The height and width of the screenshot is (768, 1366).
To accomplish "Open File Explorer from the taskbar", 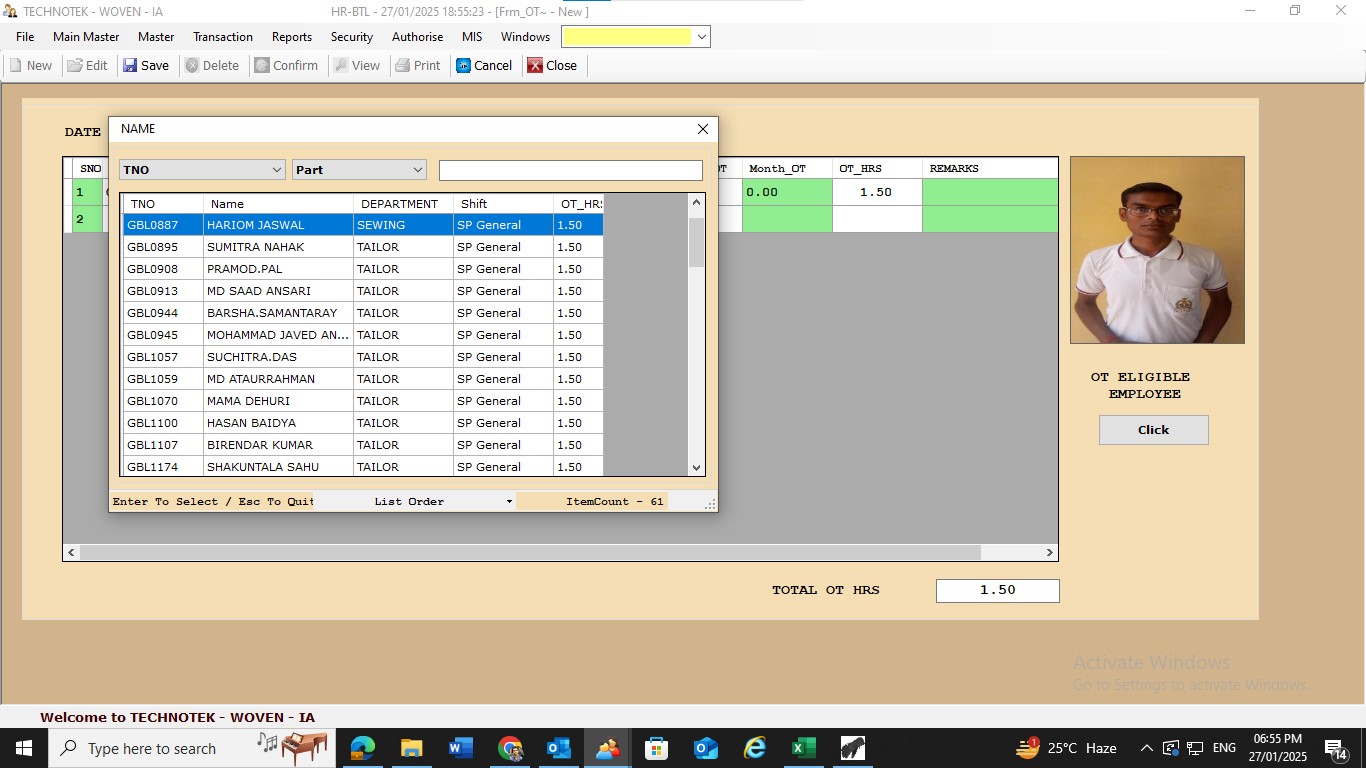I will pyautogui.click(x=412, y=748).
